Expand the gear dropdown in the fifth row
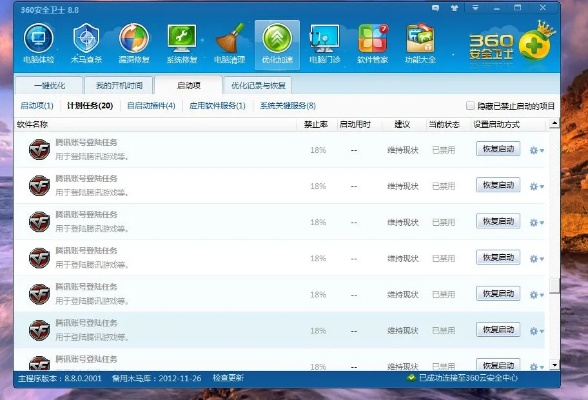Screen dimensions: 588x400 click(537, 295)
